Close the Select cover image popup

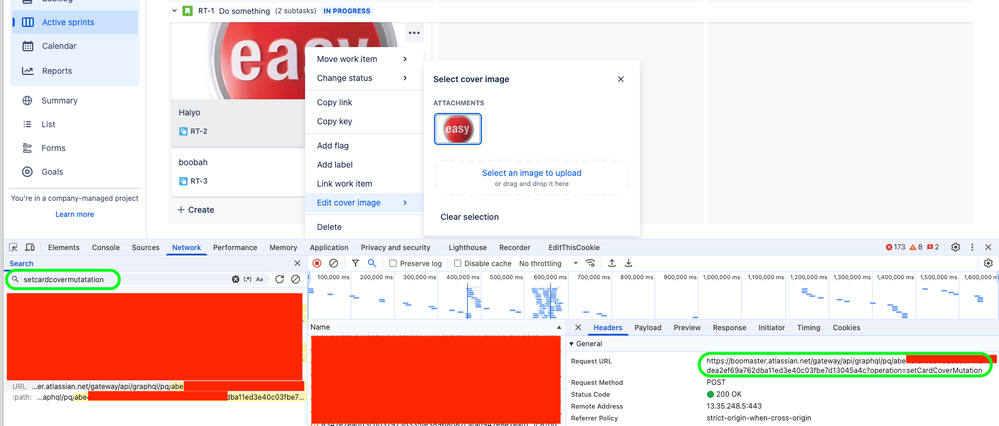coord(621,79)
